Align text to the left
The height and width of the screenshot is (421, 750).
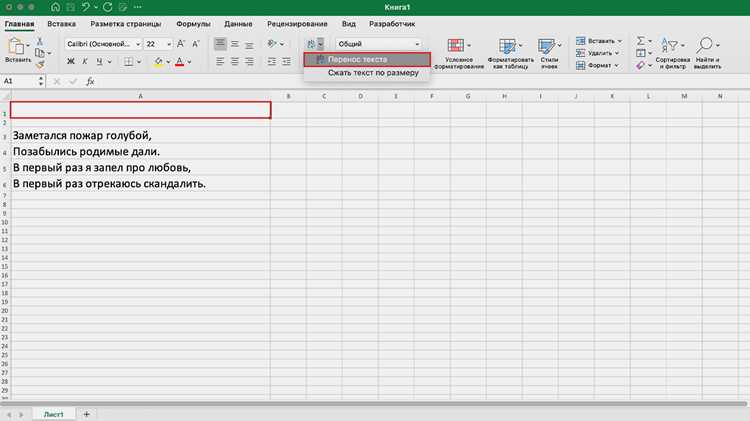[220, 61]
